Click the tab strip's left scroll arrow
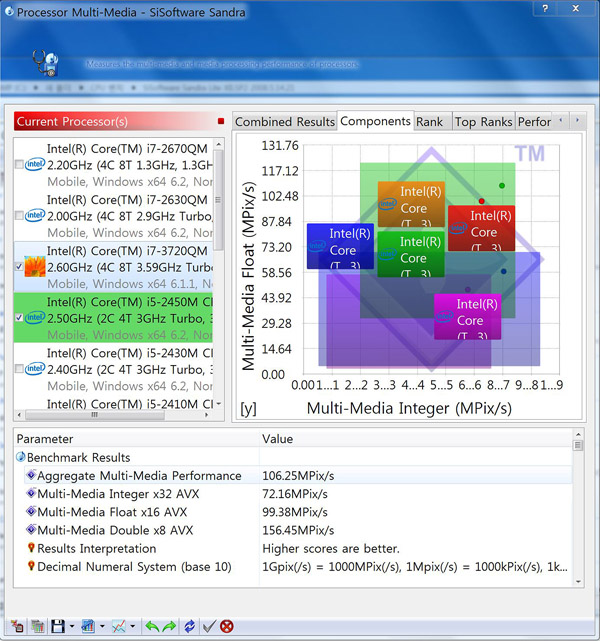Viewport: 600px width, 641px height. tap(561, 121)
